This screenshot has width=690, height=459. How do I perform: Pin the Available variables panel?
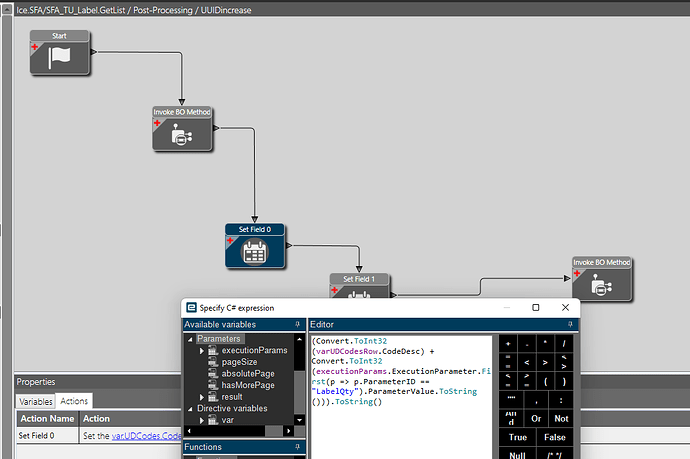pyautogui.click(x=297, y=324)
